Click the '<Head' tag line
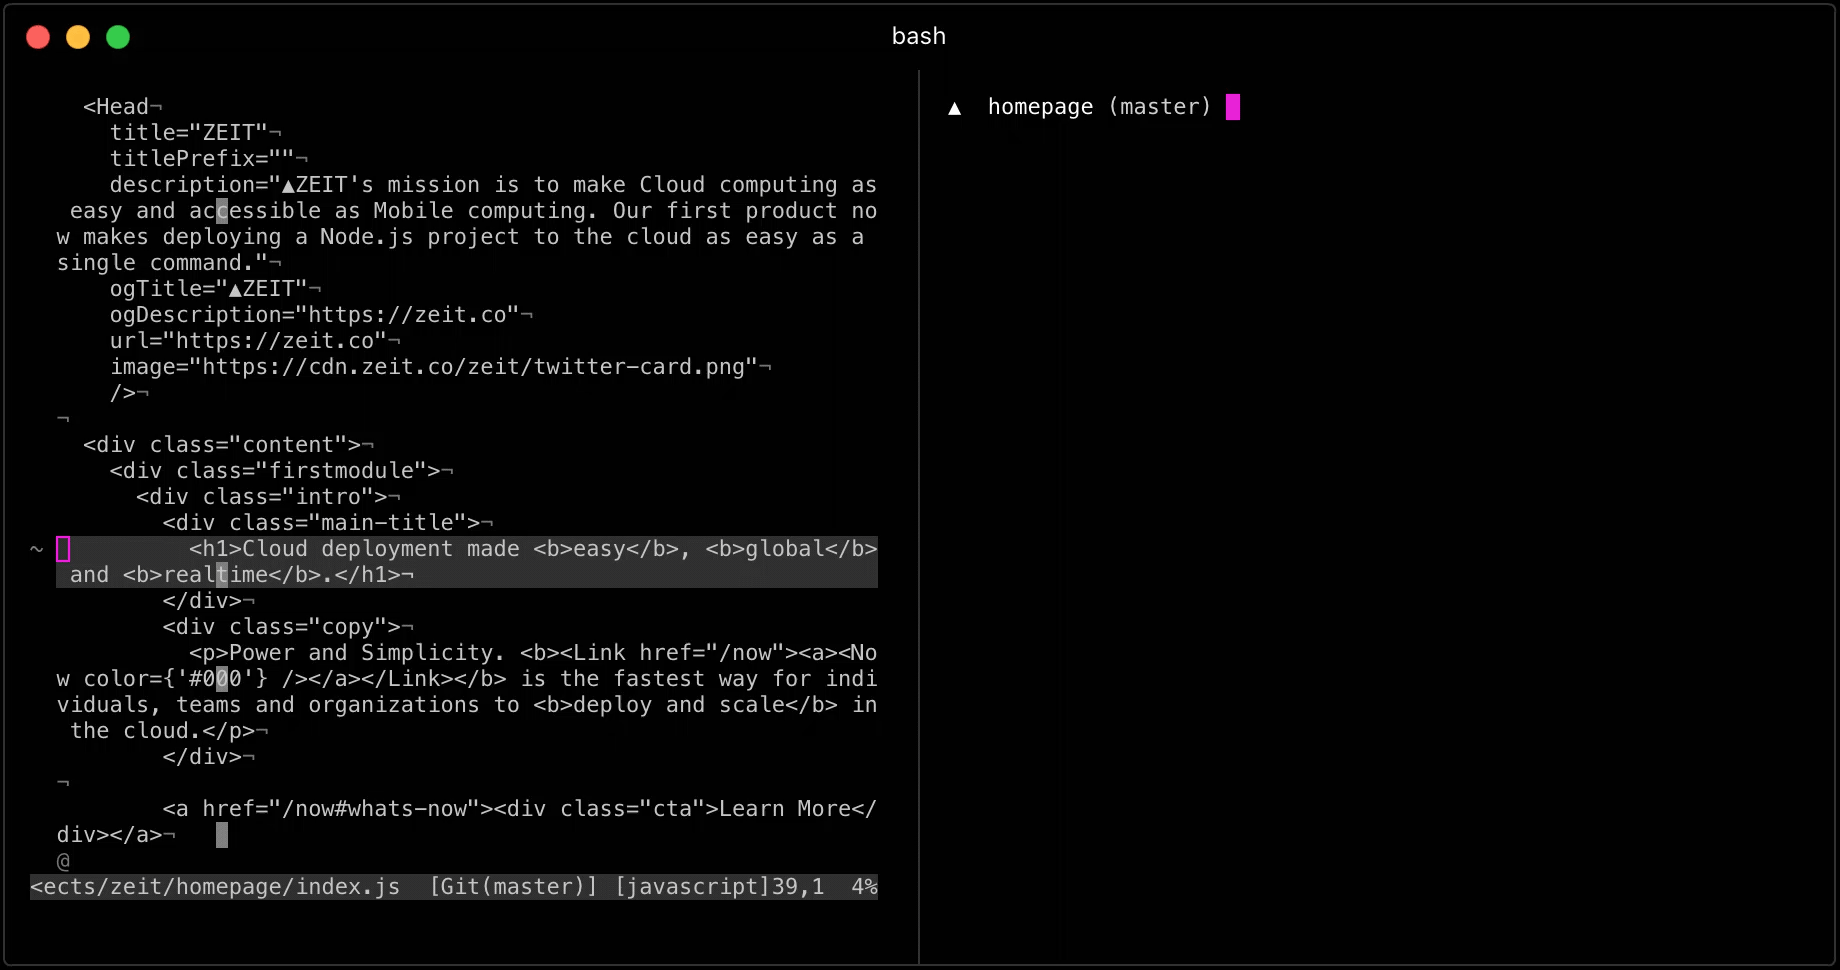Viewport: 1840px width, 970px height. pos(122,107)
